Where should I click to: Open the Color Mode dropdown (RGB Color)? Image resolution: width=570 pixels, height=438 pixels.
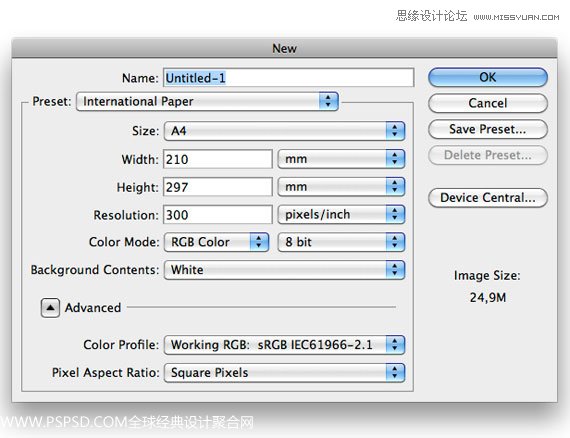(216, 242)
